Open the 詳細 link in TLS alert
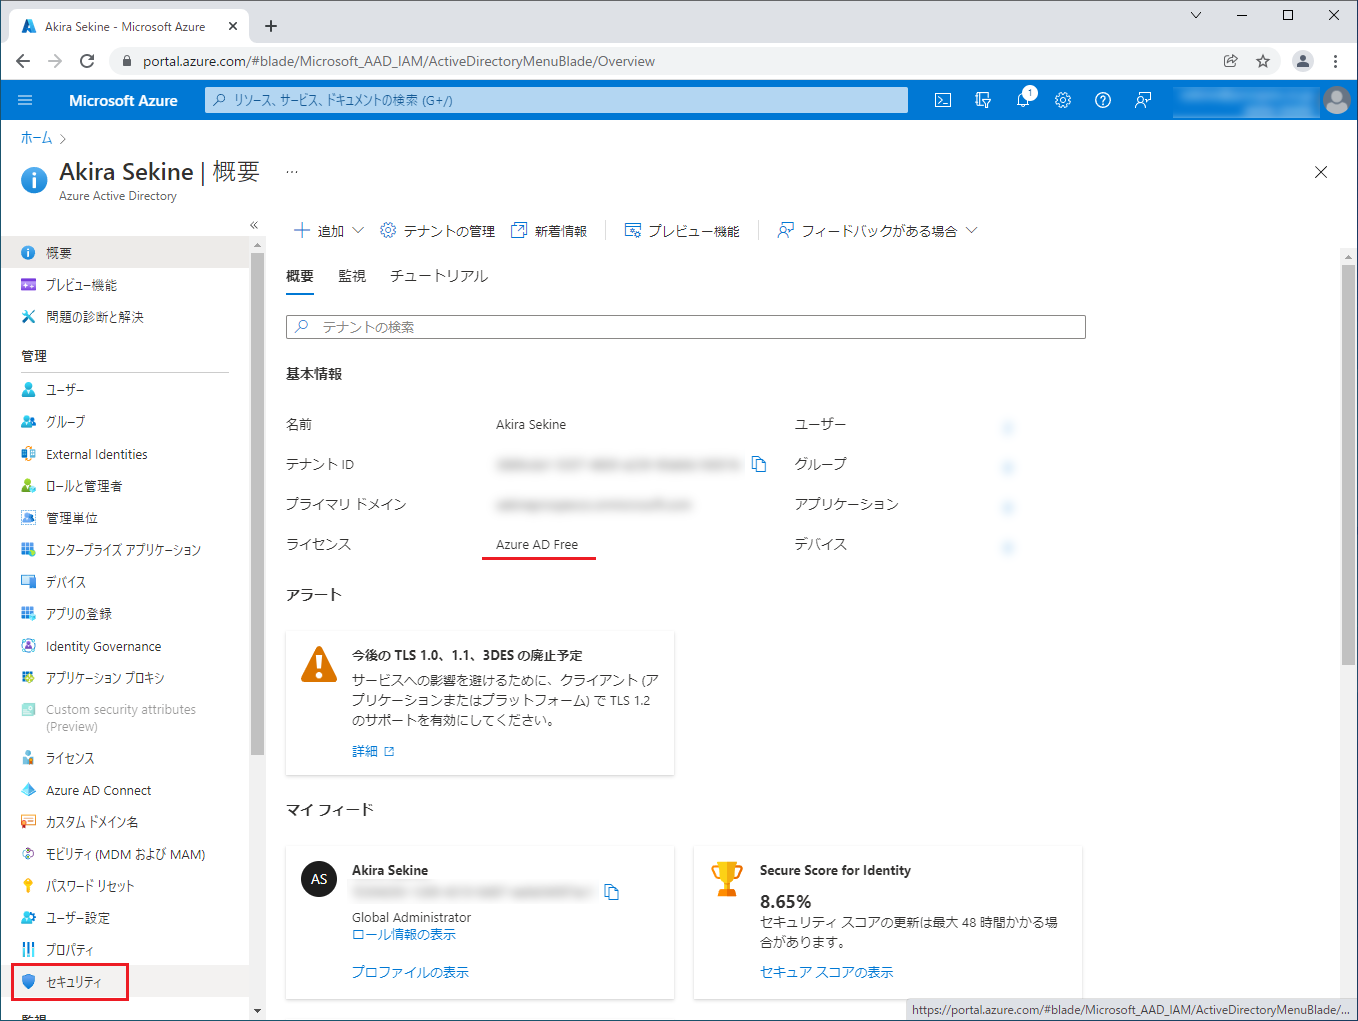 (x=373, y=751)
